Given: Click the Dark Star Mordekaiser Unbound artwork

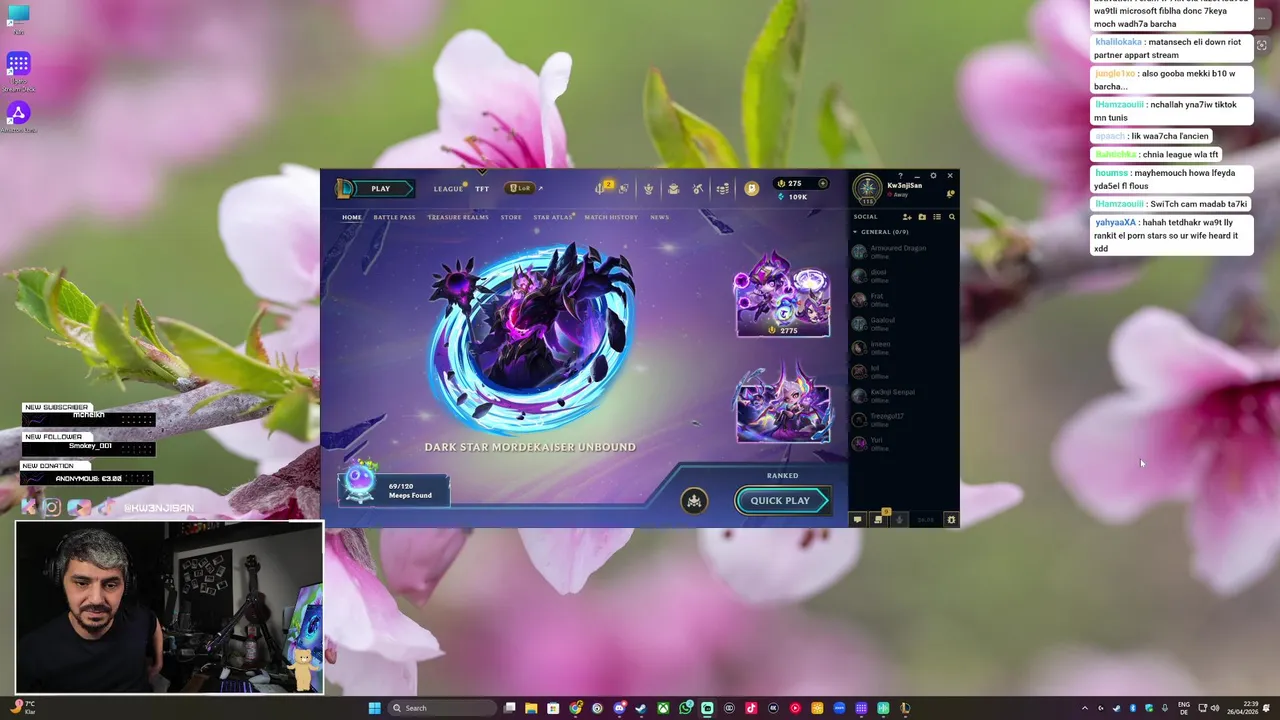Looking at the screenshot, I should pyautogui.click(x=531, y=336).
